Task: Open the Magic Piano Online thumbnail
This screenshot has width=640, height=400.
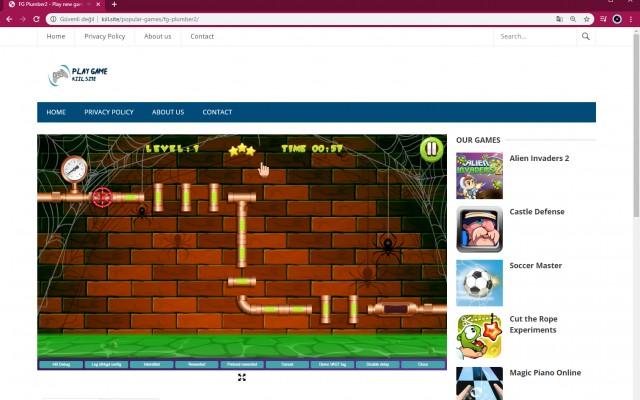Action: tap(479, 383)
